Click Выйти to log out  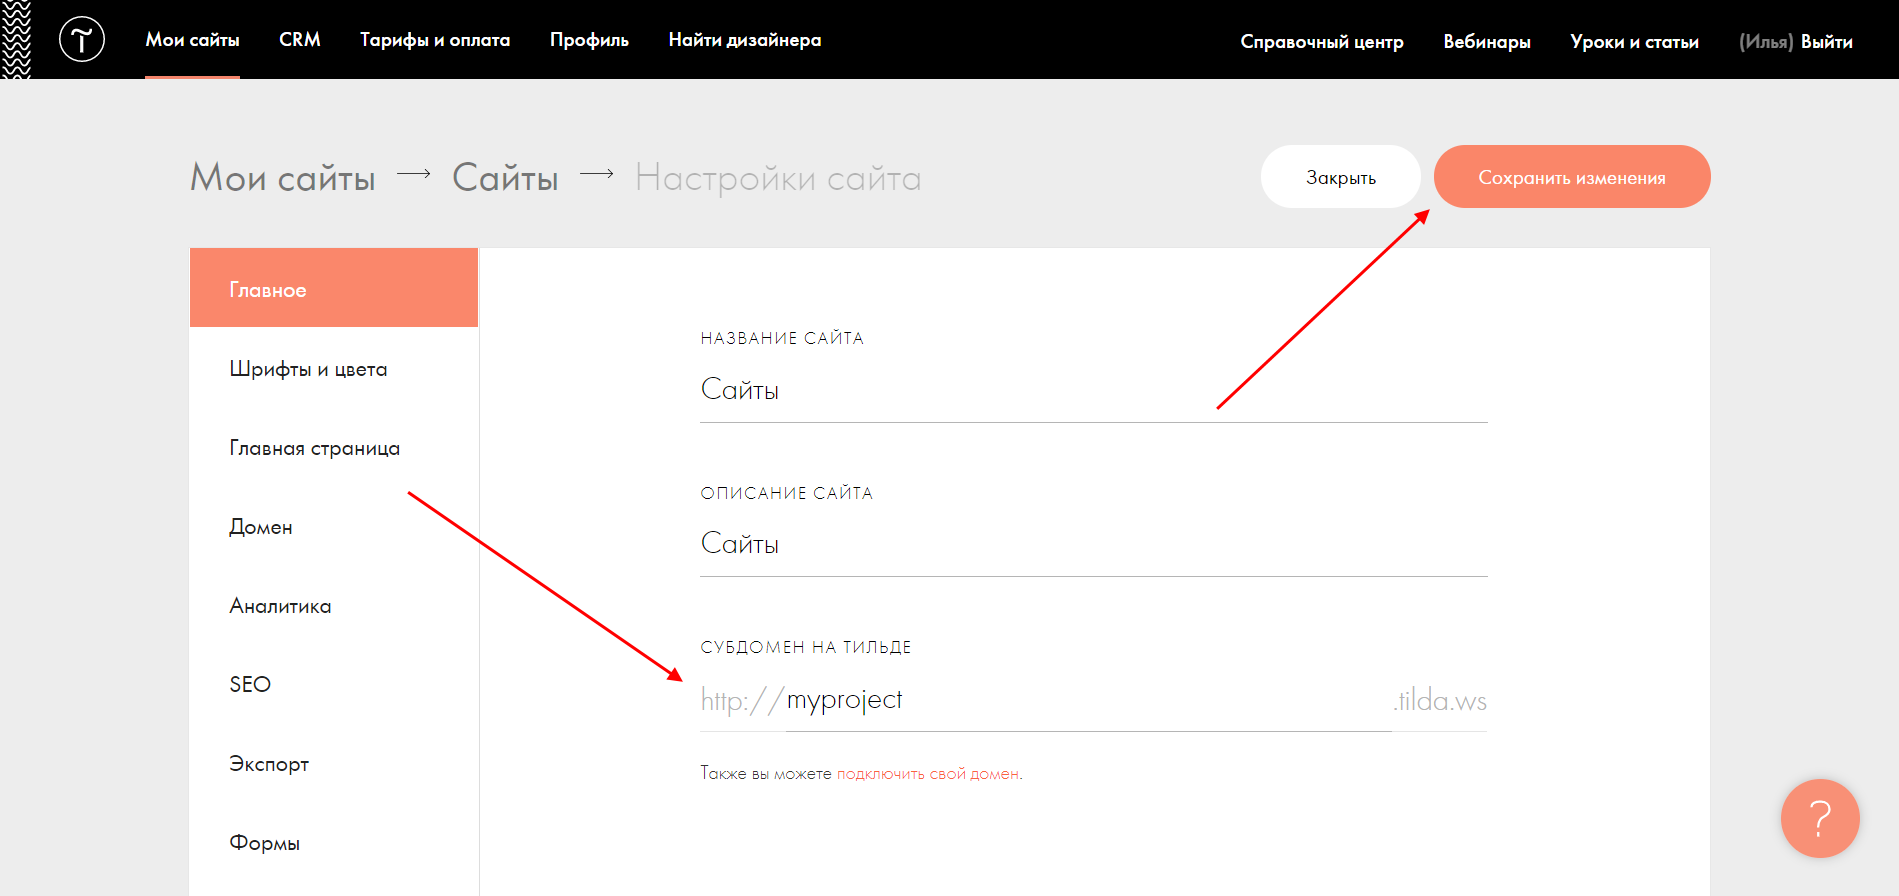1826,42
